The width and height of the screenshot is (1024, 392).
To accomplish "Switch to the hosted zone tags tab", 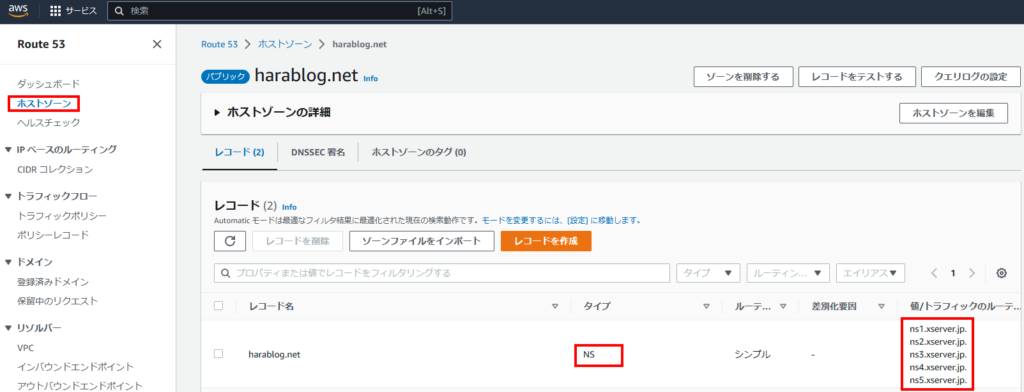I will (419, 152).
